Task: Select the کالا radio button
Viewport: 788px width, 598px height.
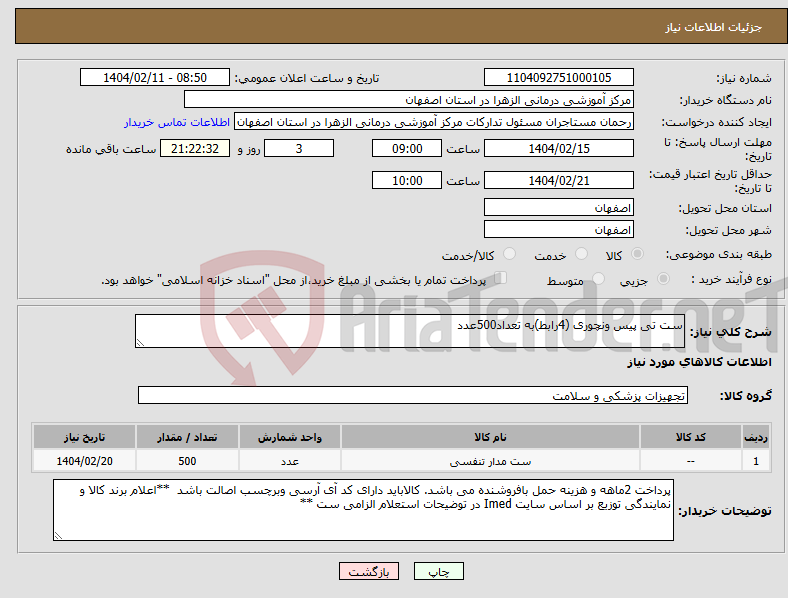Action: (637, 254)
